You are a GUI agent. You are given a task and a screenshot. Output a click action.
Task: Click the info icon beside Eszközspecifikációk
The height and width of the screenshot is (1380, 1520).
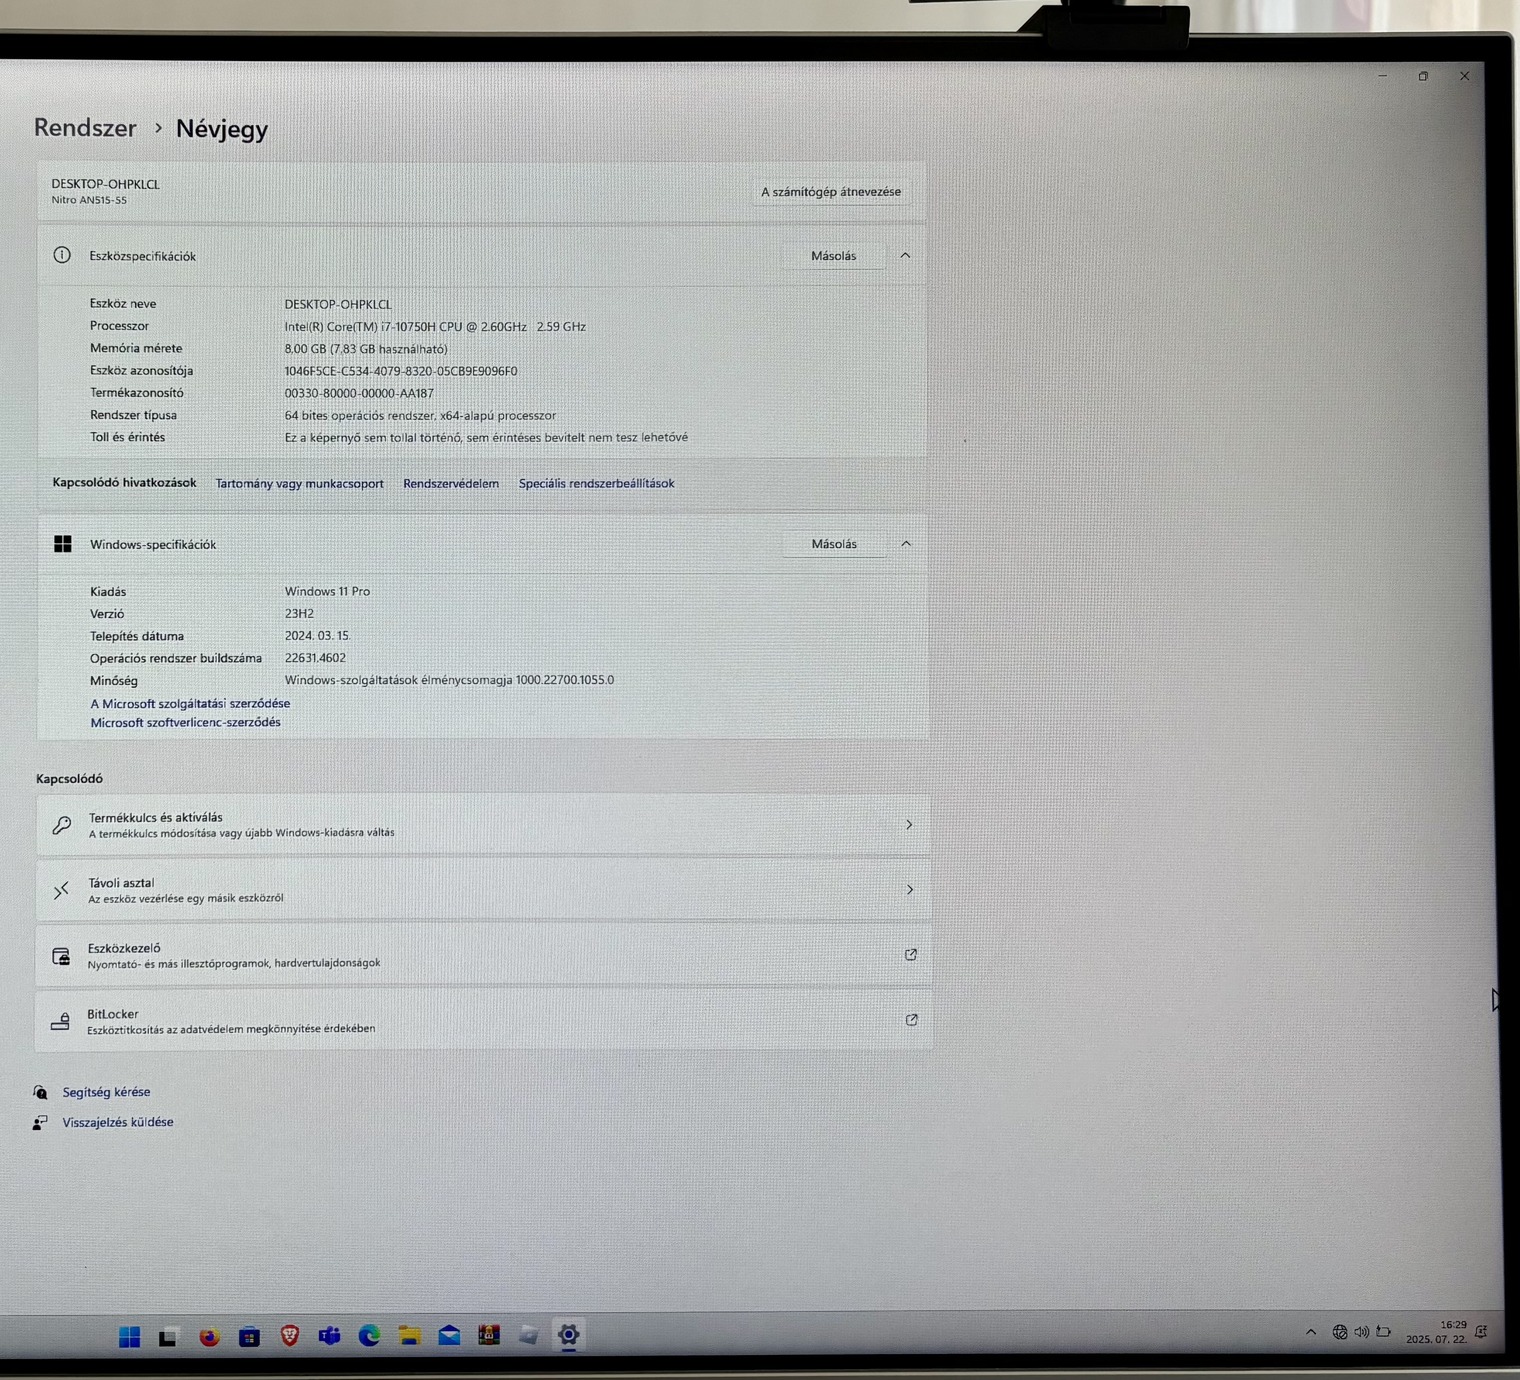(x=62, y=255)
